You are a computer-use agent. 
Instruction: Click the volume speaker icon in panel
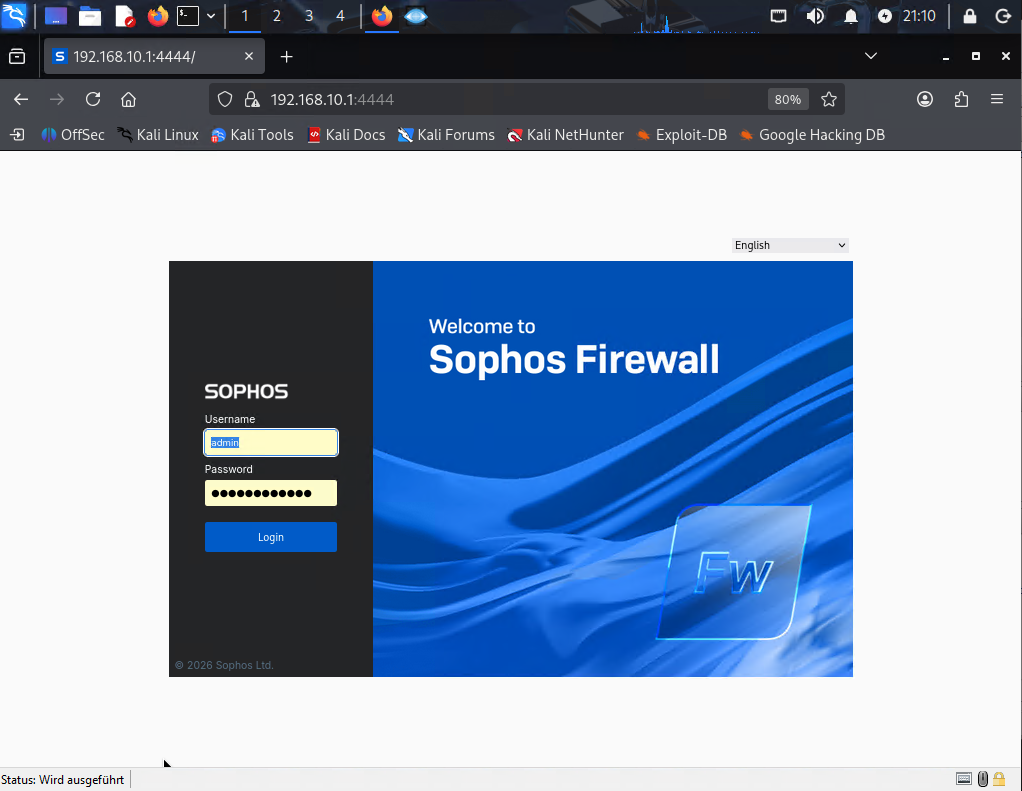pos(815,16)
